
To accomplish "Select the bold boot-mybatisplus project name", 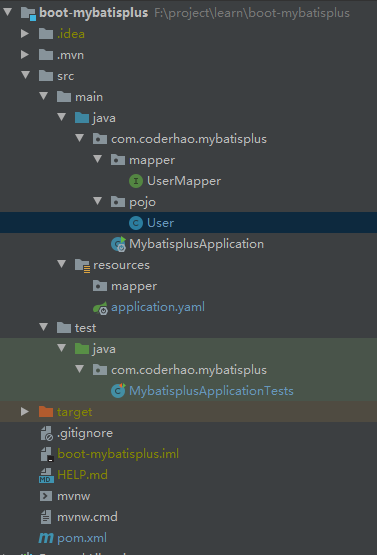I will coord(94,13).
